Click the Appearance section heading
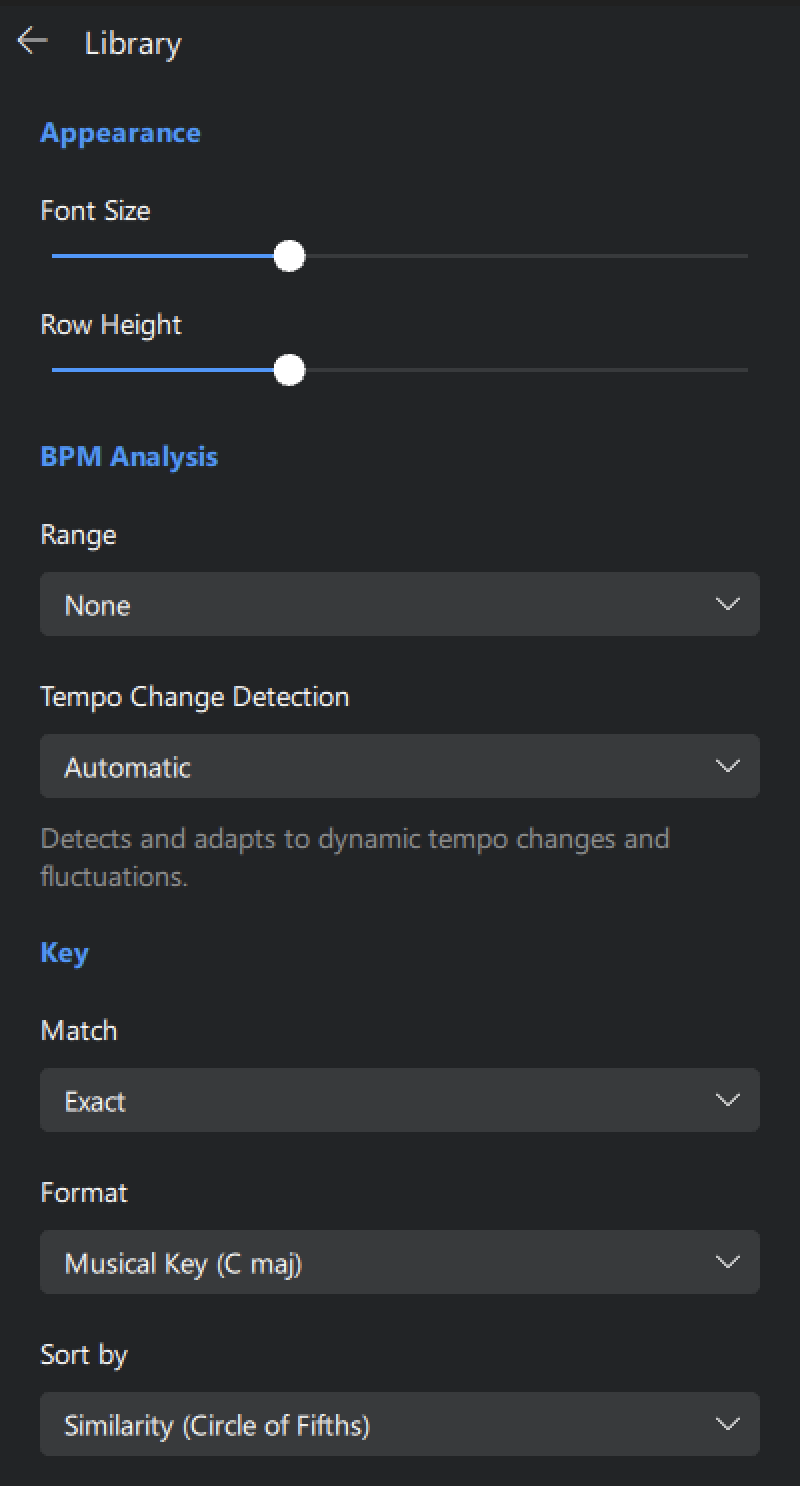Screen dimensions: 800x1486 (x=120, y=133)
